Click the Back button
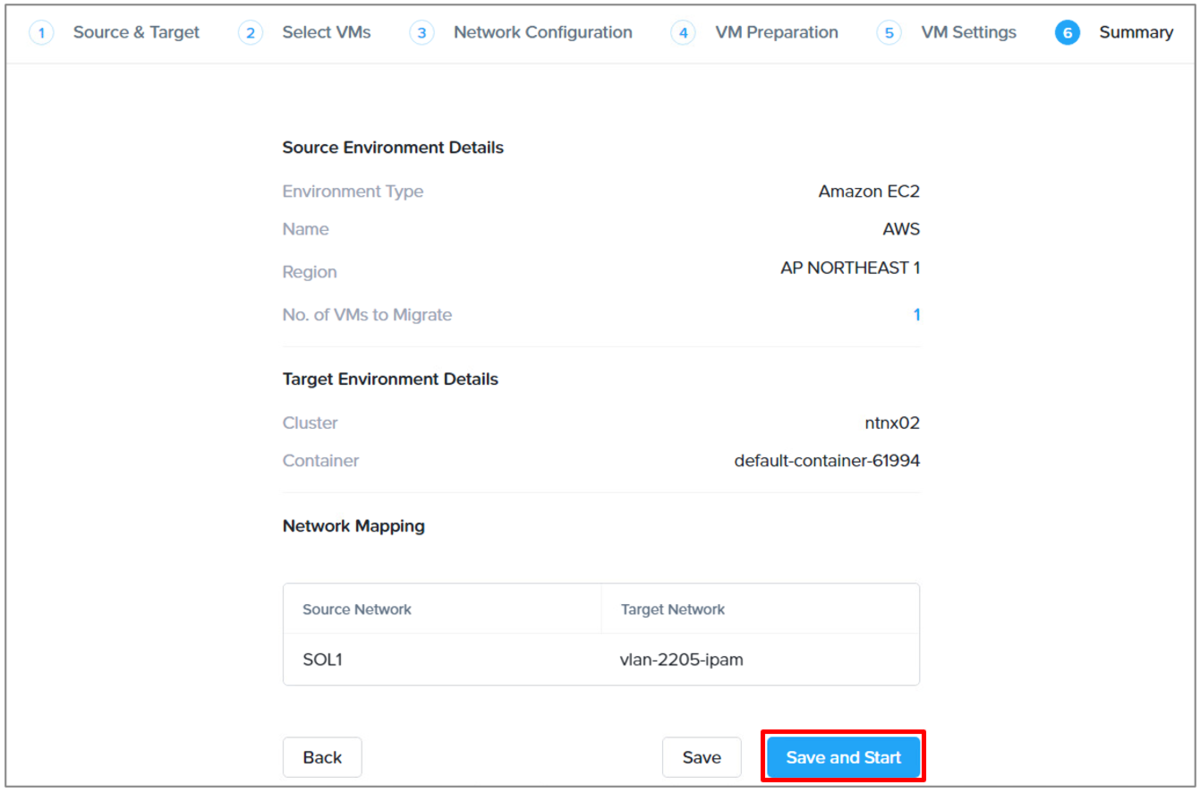1200x793 pixels. coord(322,757)
